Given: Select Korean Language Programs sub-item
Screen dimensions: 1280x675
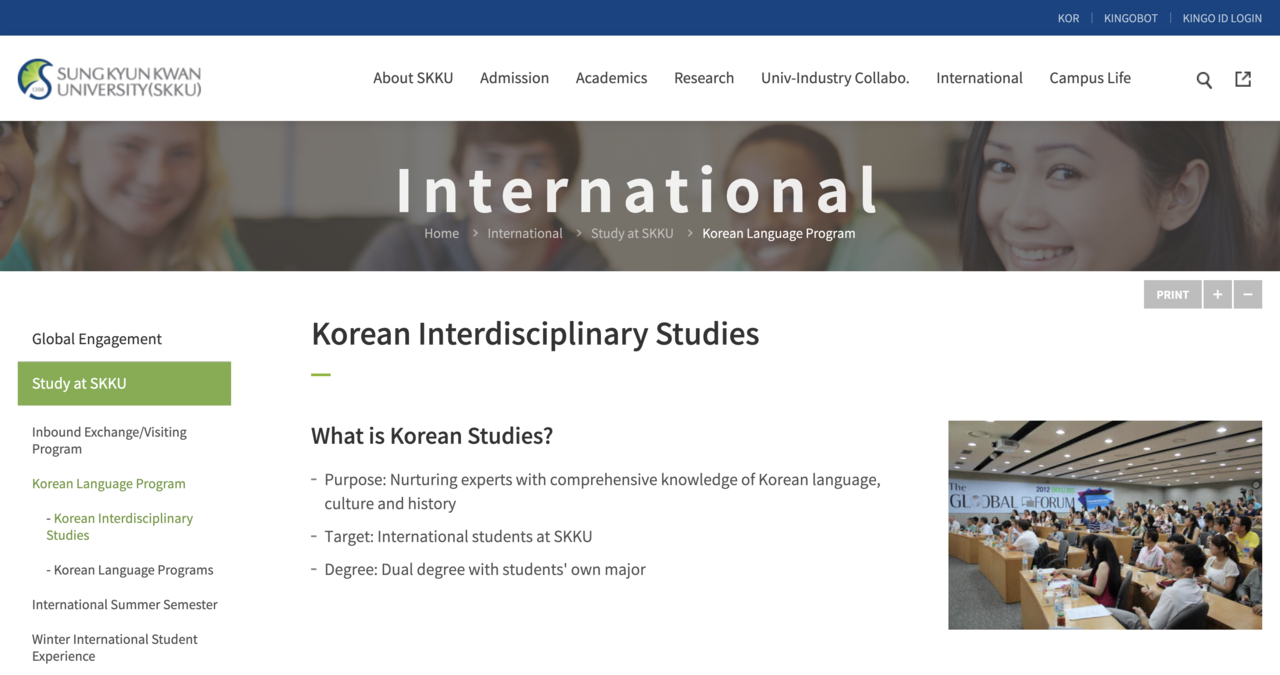Looking at the screenshot, I should point(133,570).
